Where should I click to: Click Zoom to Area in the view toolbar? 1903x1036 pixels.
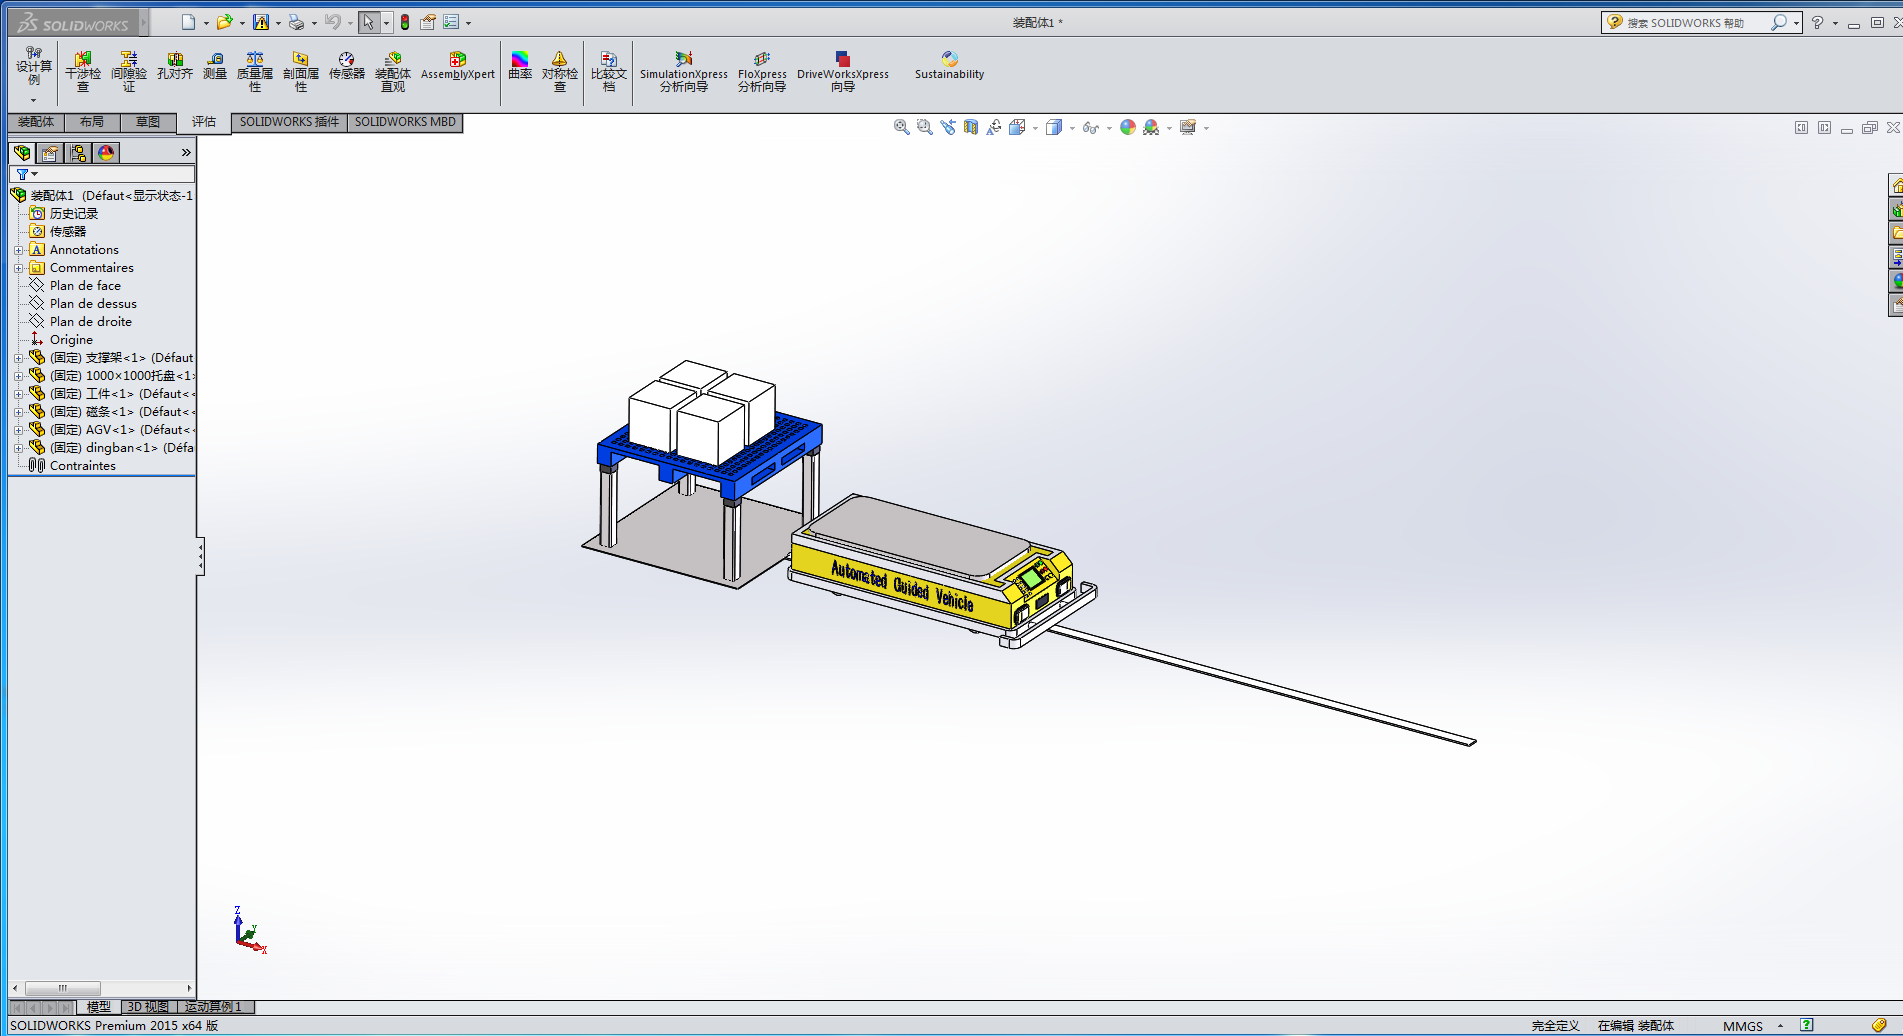[x=924, y=127]
